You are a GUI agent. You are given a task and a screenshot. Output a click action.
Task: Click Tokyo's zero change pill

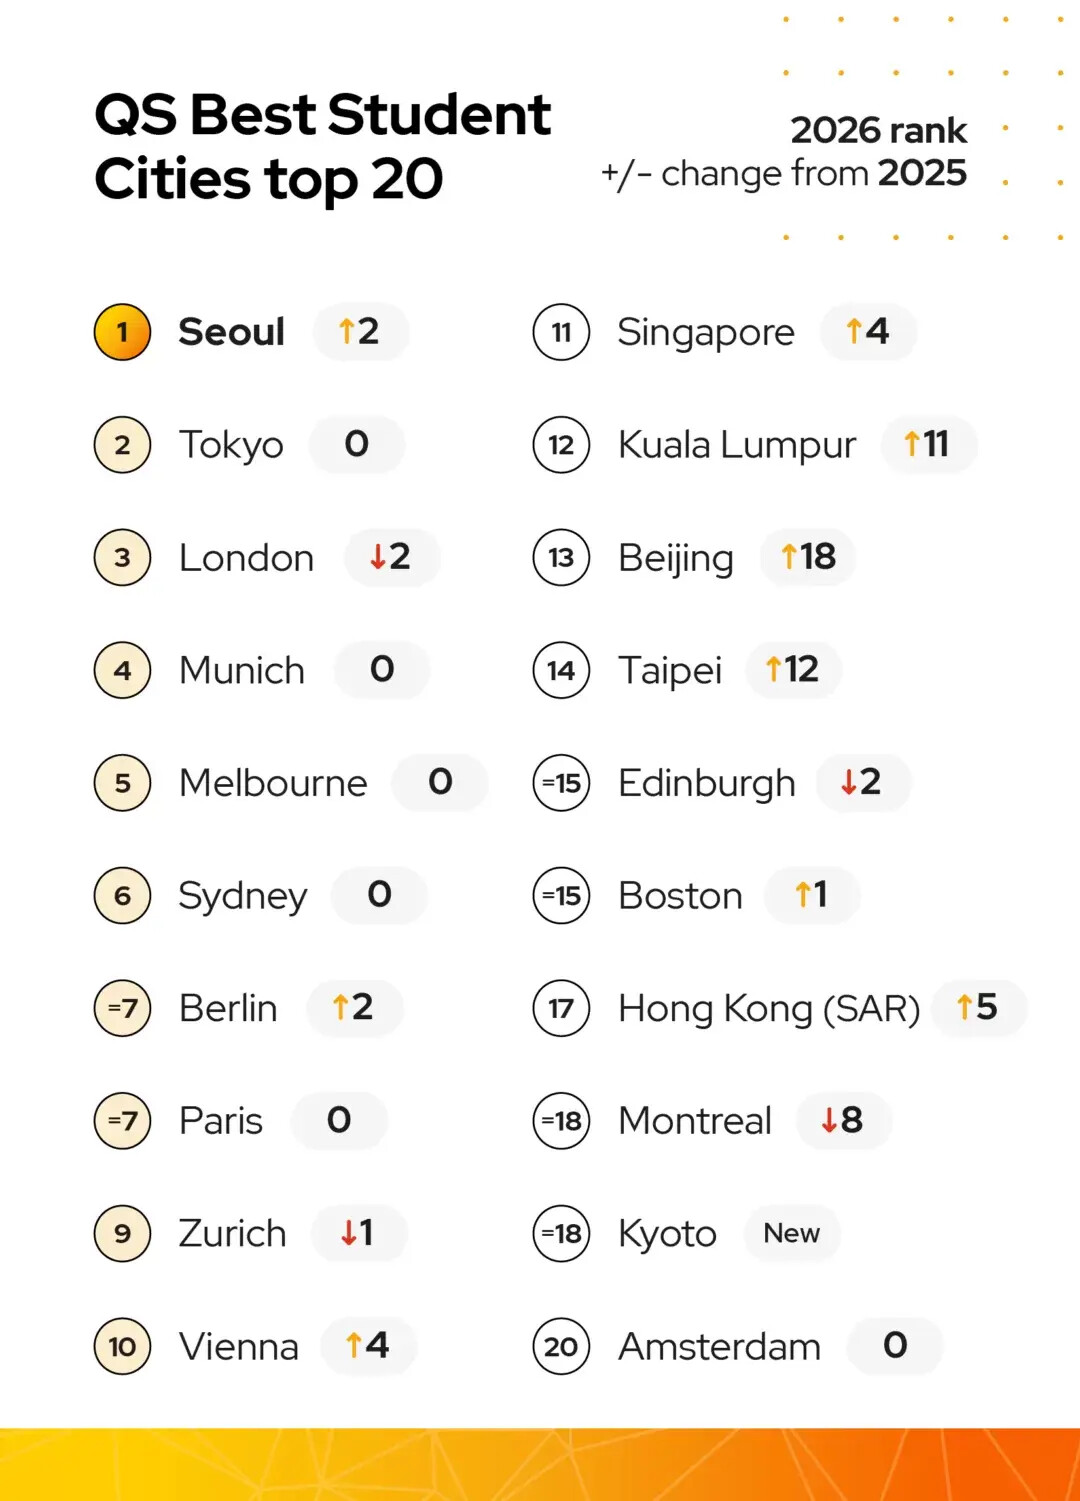pos(357,444)
